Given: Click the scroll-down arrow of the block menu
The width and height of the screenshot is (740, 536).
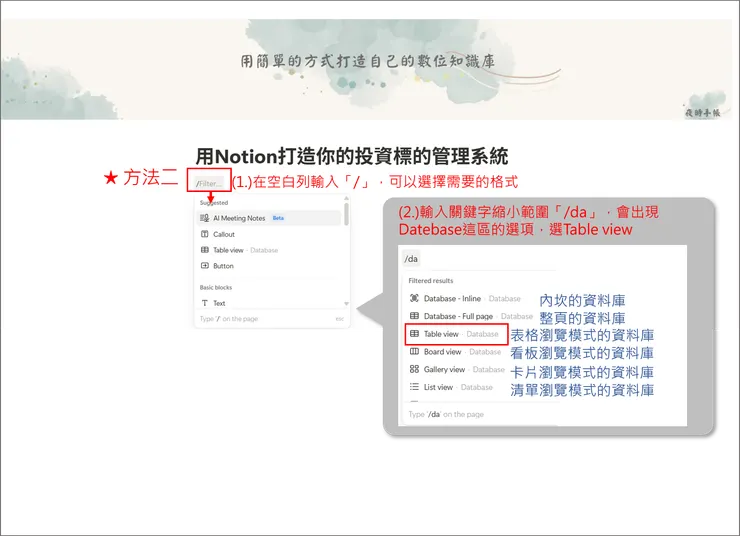Looking at the screenshot, I should click(346, 304).
